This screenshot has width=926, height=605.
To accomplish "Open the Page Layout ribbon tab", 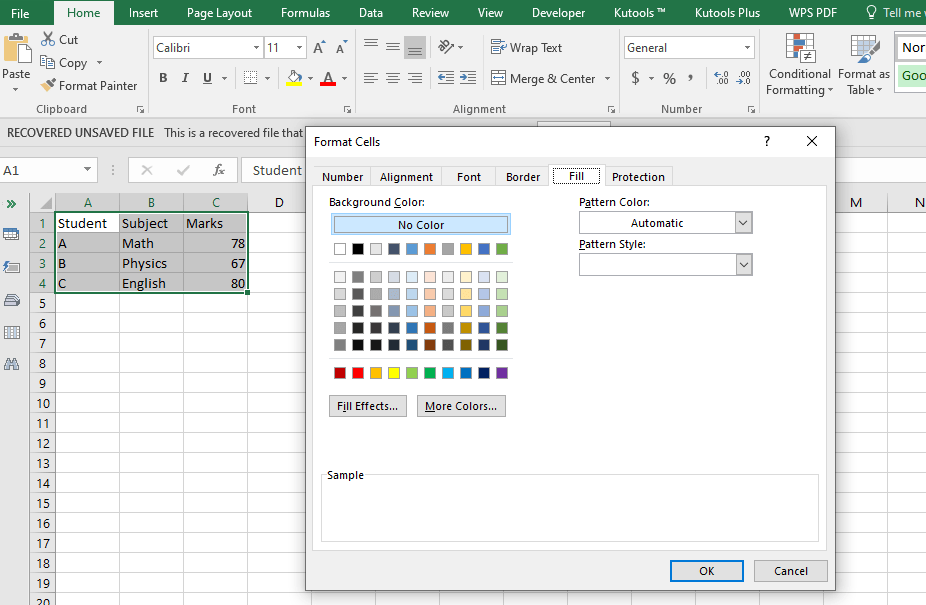I will coord(219,12).
